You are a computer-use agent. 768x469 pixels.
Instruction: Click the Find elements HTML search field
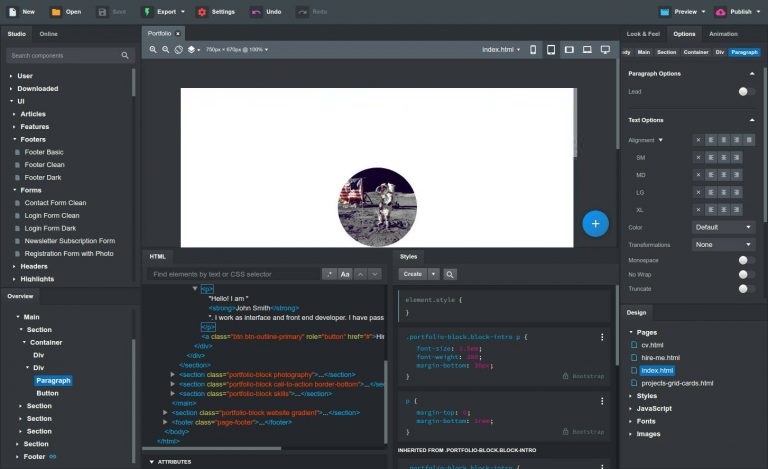point(234,274)
